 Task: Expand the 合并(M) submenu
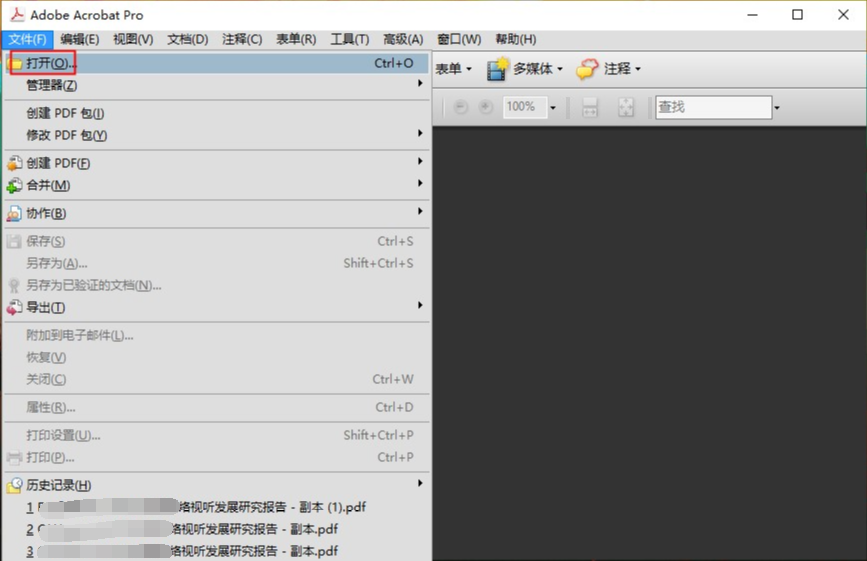[217, 185]
